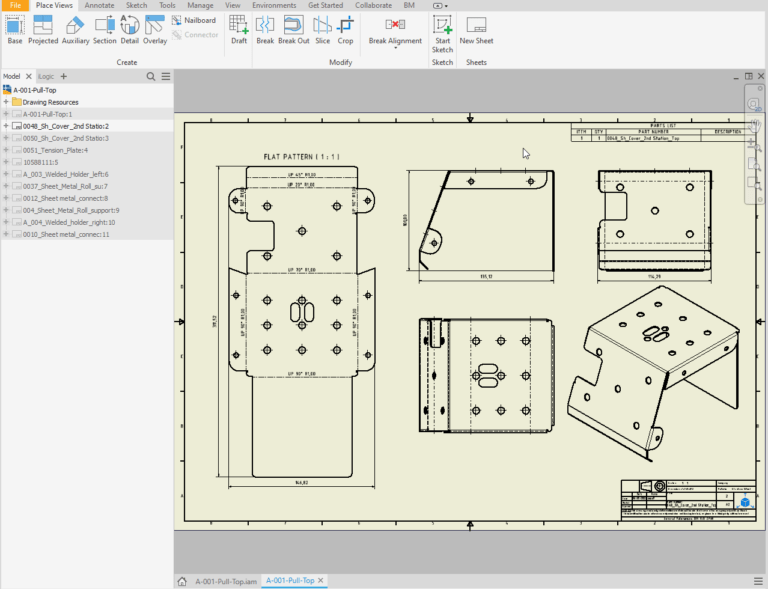Open the BM ribbon tab
Viewport: 768px width, 589px height.
(409, 5)
